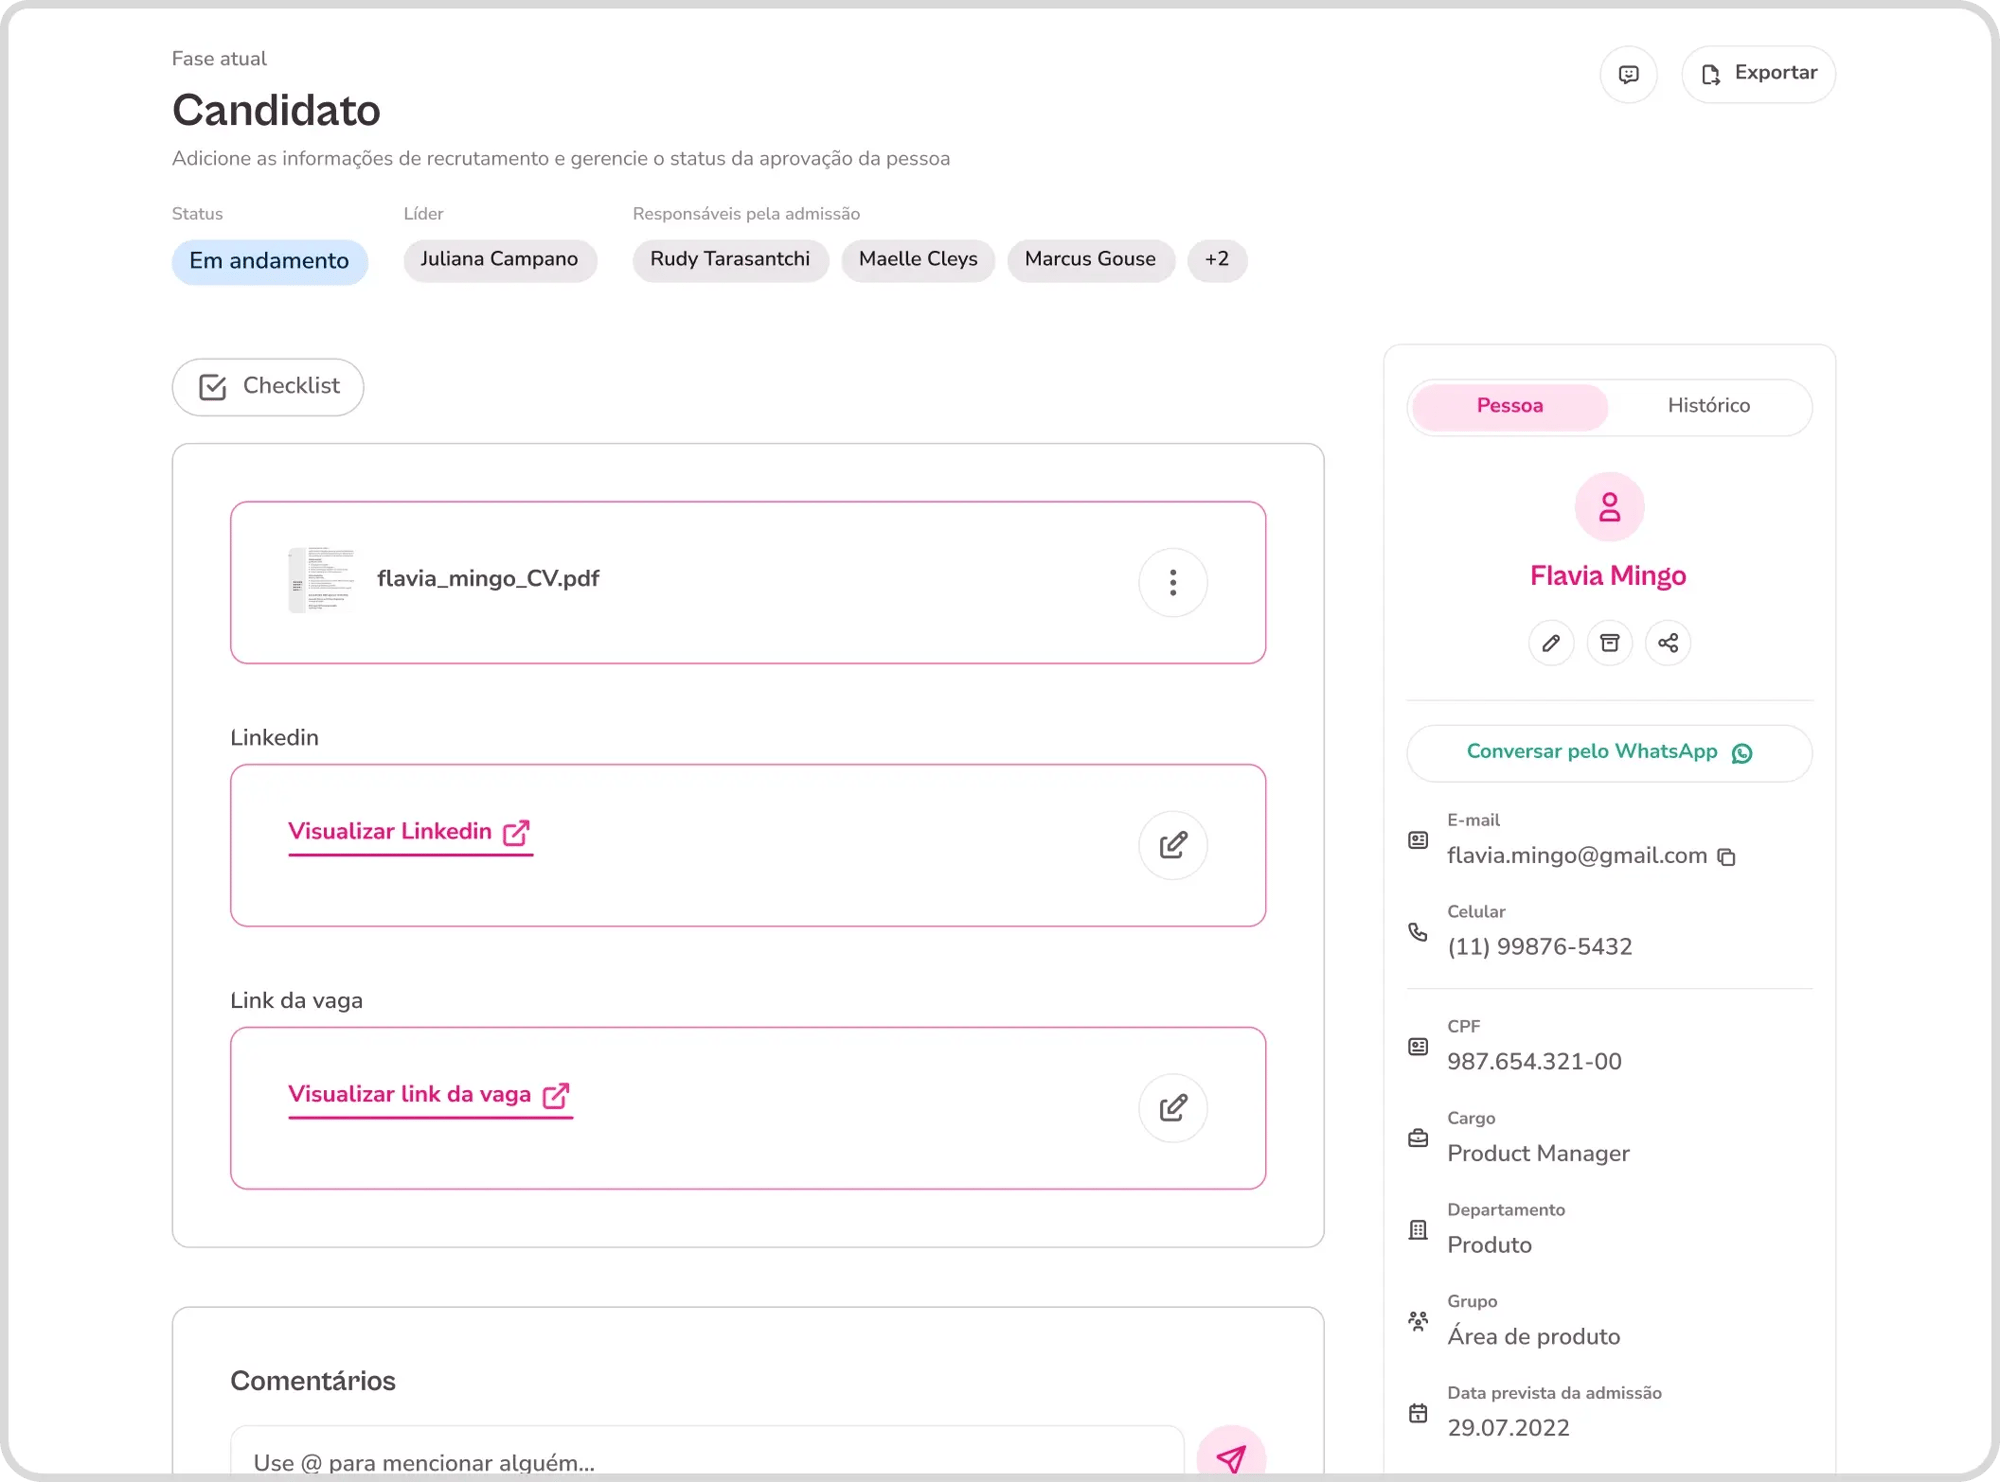
Task: Click the flavia_mingo_CV.pdf file name
Action: tap(488, 579)
